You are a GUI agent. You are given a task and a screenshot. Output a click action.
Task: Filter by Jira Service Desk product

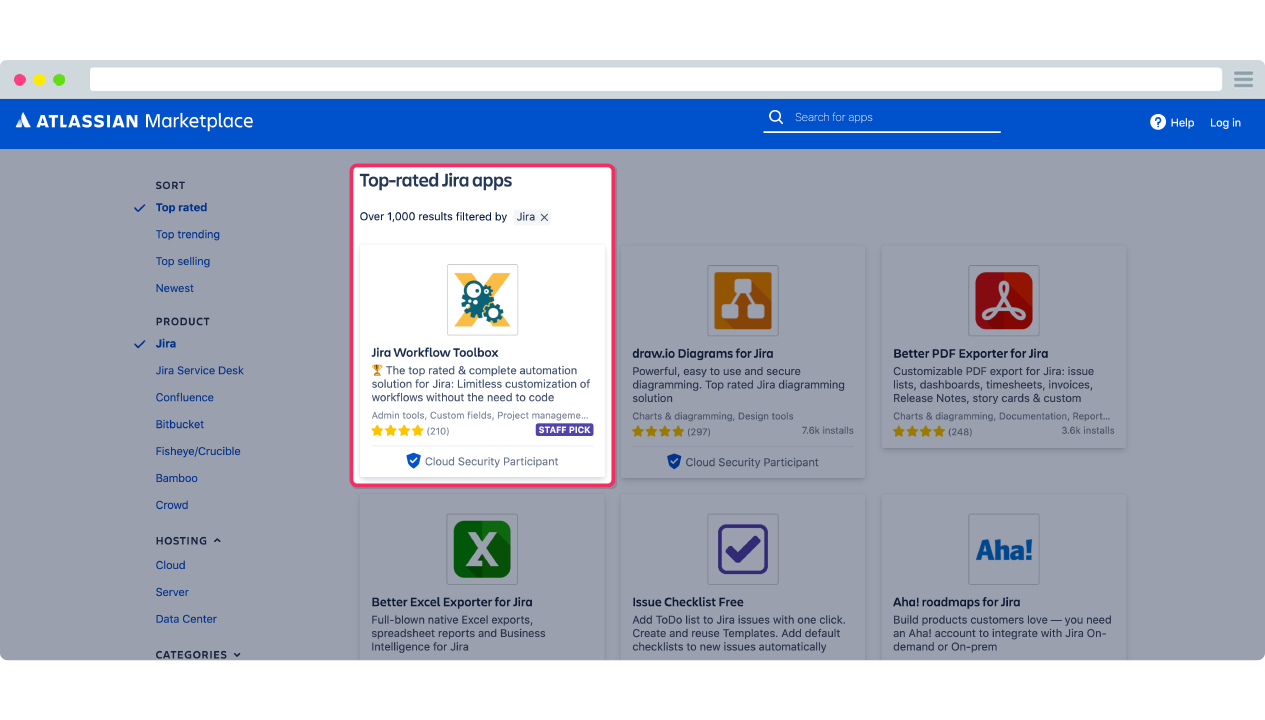(200, 371)
